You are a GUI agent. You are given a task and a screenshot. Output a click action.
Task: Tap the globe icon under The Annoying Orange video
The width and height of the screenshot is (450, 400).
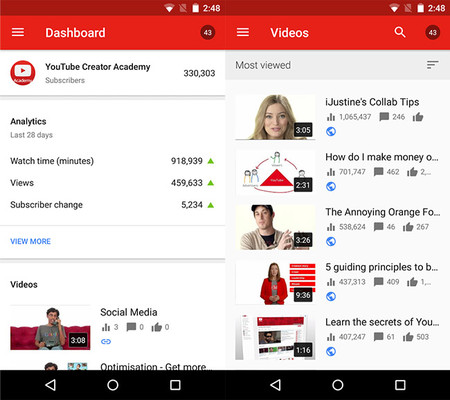(331, 241)
